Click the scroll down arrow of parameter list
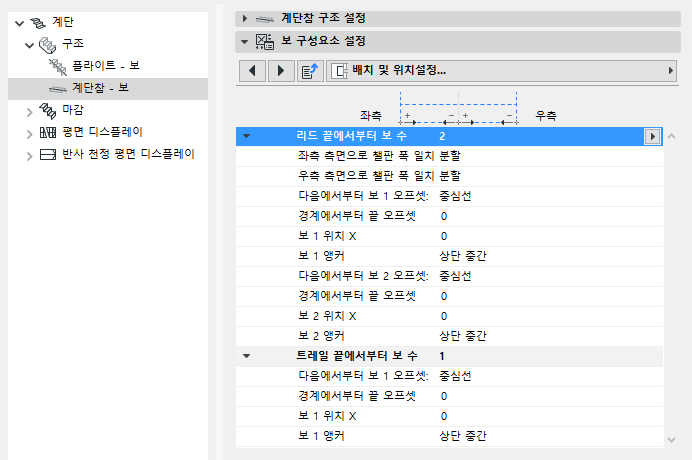 point(671,440)
